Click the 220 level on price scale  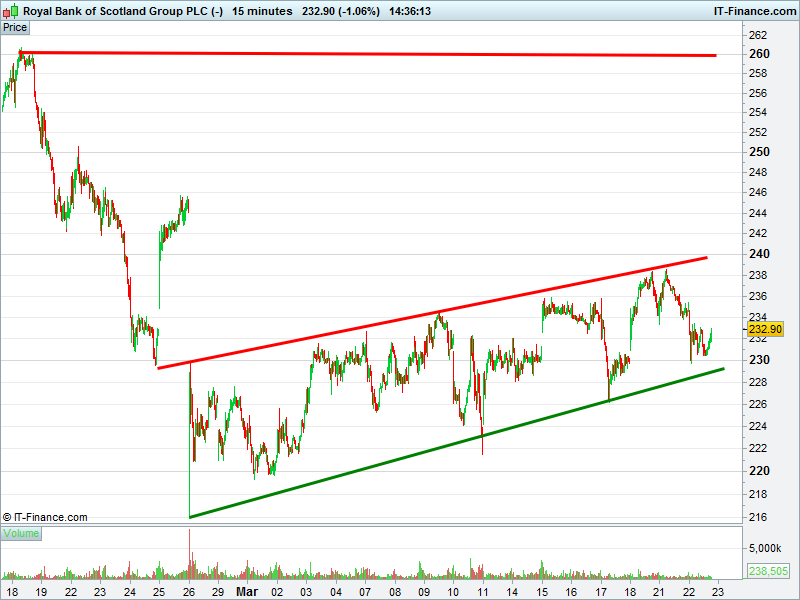[x=759, y=471]
